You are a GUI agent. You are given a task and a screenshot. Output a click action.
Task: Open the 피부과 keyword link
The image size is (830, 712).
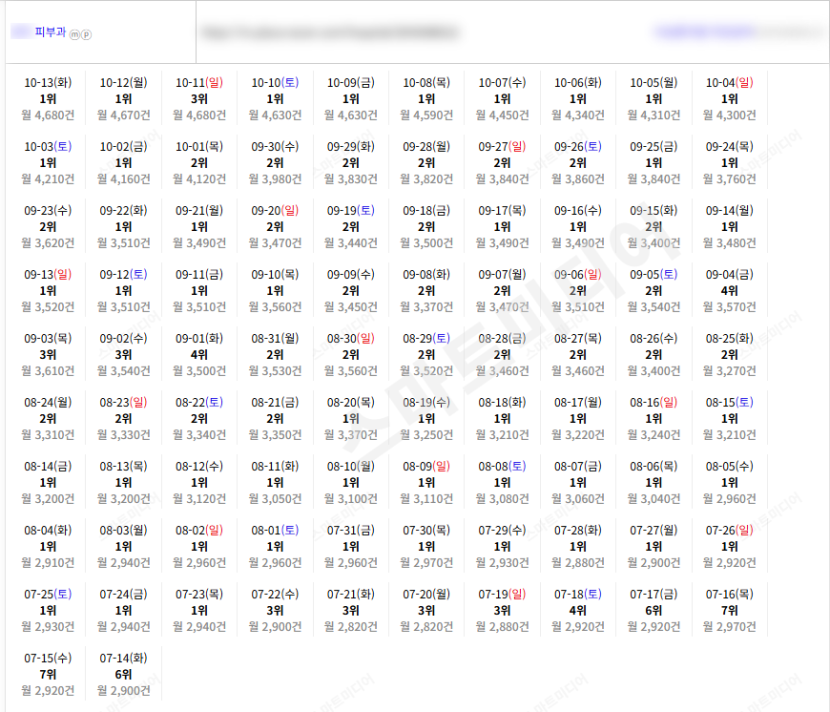coord(50,32)
